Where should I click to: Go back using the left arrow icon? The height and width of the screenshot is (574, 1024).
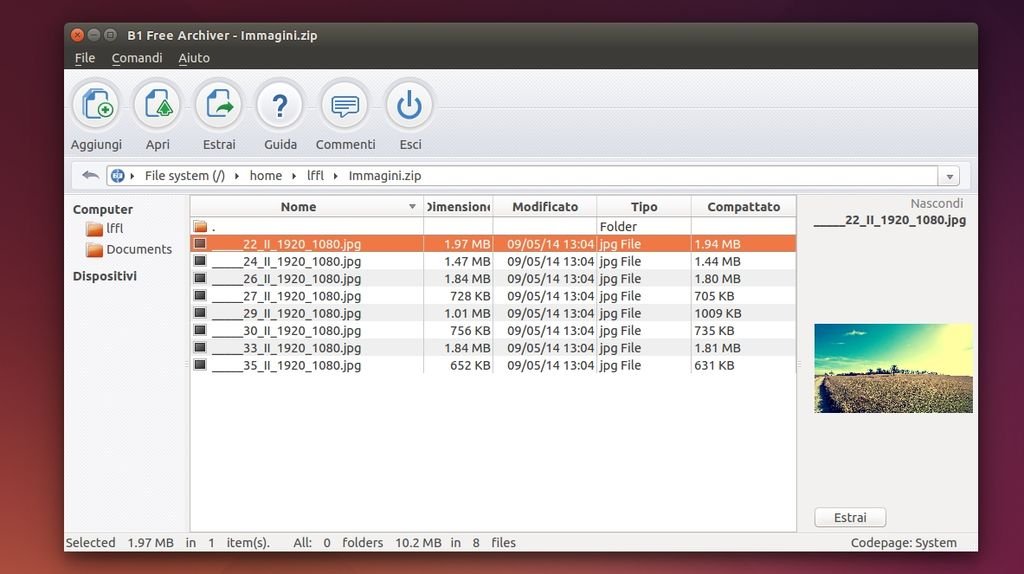click(x=90, y=175)
